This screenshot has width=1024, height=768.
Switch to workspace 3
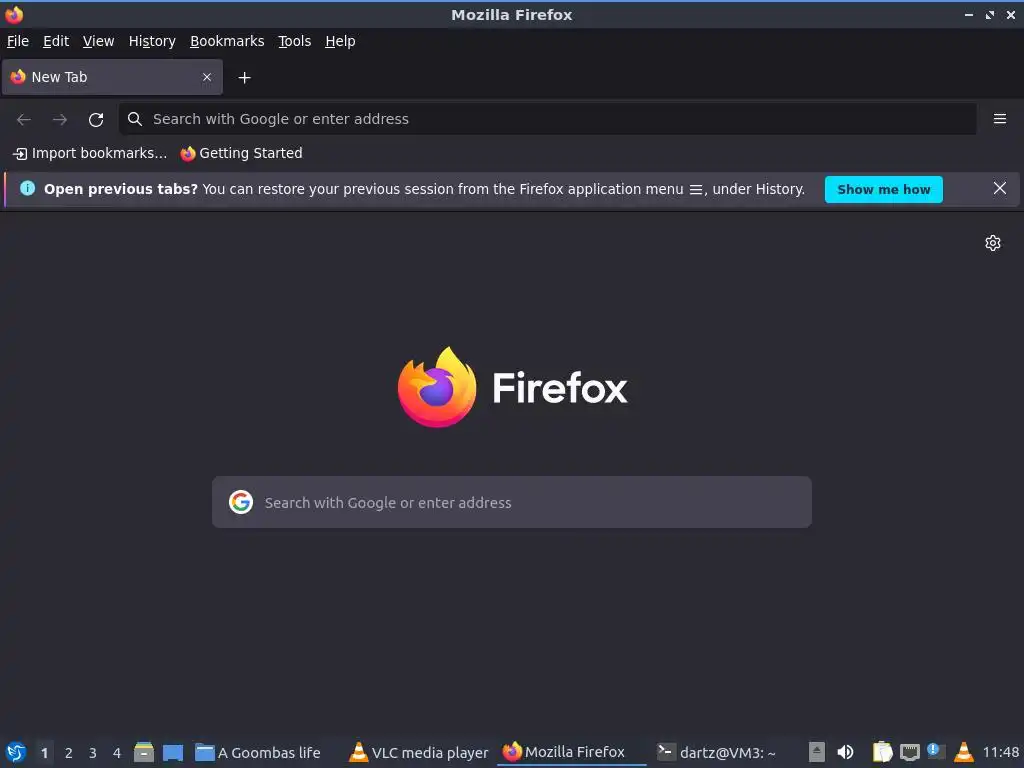[93, 753]
